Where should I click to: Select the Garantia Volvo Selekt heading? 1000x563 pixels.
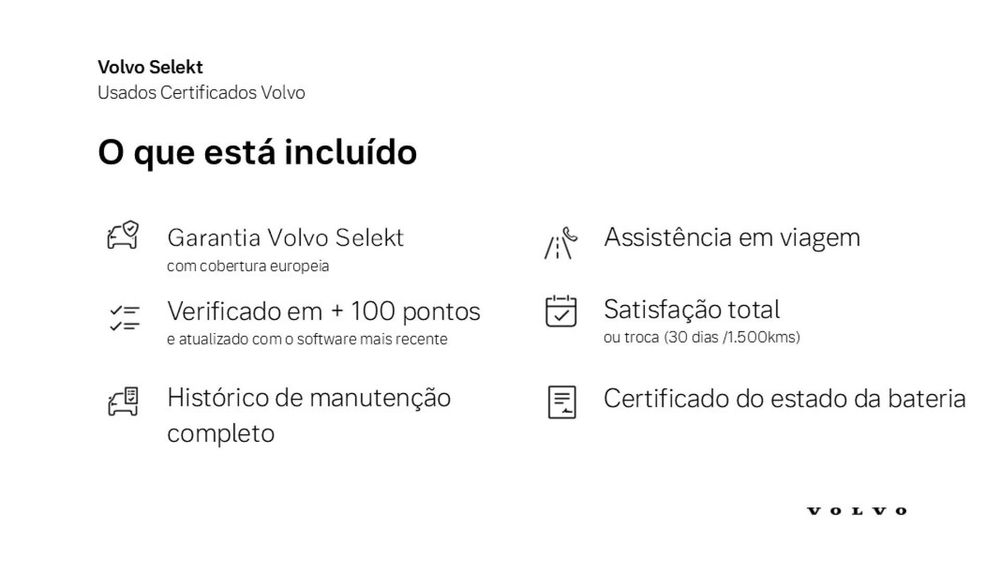tap(285, 238)
